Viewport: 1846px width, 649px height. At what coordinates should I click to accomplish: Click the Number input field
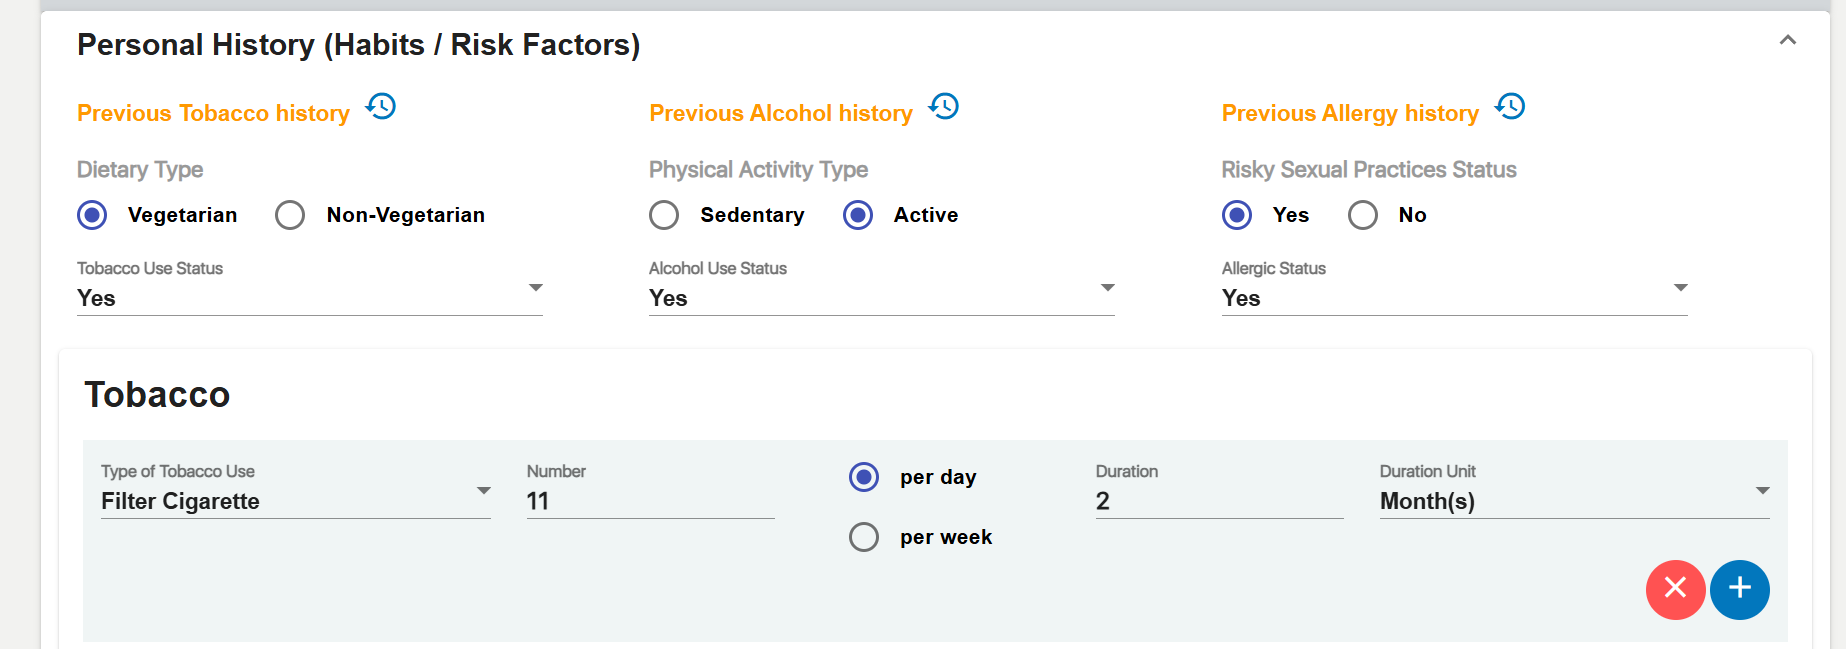pyautogui.click(x=650, y=500)
